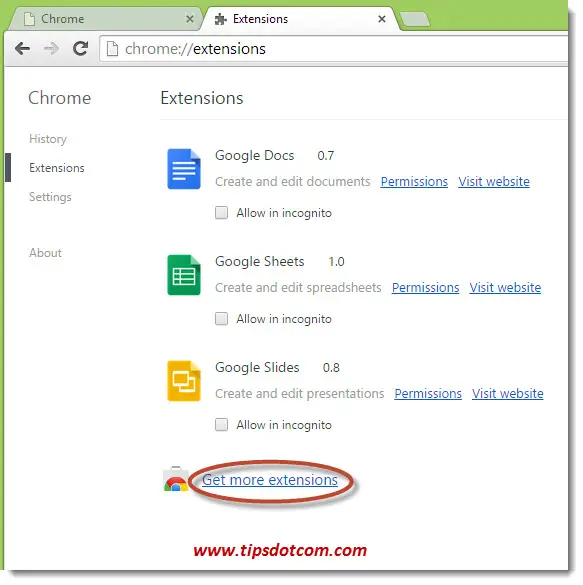Click the chrome://extensions address bar
The image size is (583, 585).
pyautogui.click(x=333, y=49)
